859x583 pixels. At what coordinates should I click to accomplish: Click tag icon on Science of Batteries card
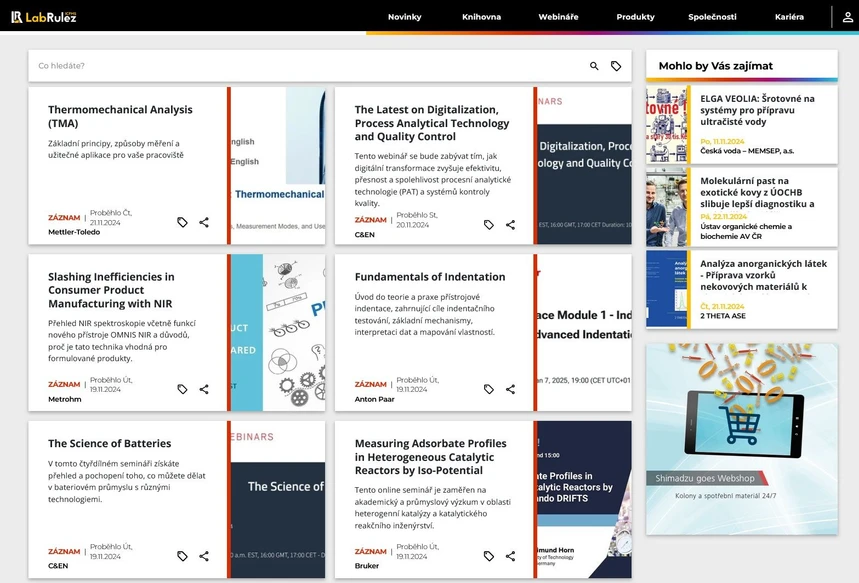[182, 556]
